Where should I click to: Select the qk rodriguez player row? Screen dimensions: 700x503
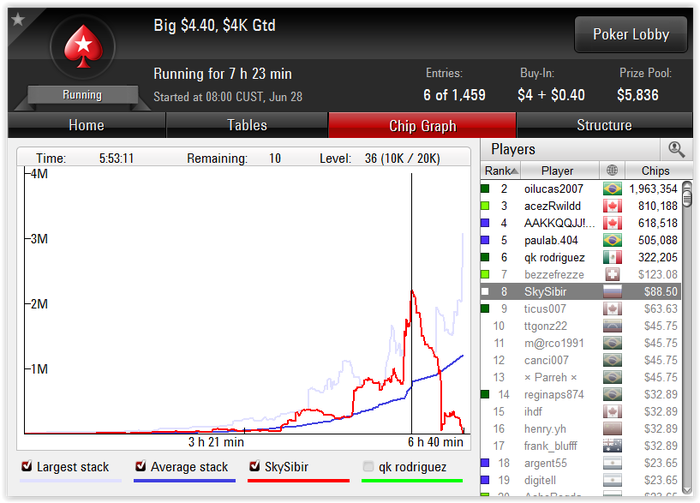click(x=581, y=258)
